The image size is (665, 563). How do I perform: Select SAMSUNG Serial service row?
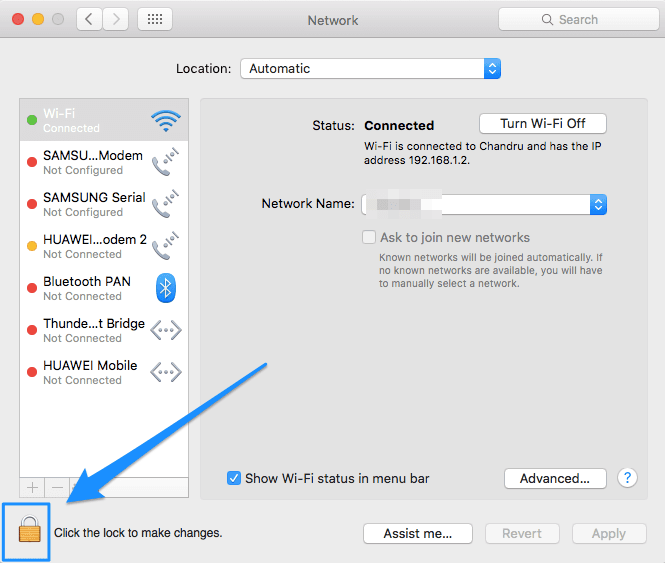104,204
